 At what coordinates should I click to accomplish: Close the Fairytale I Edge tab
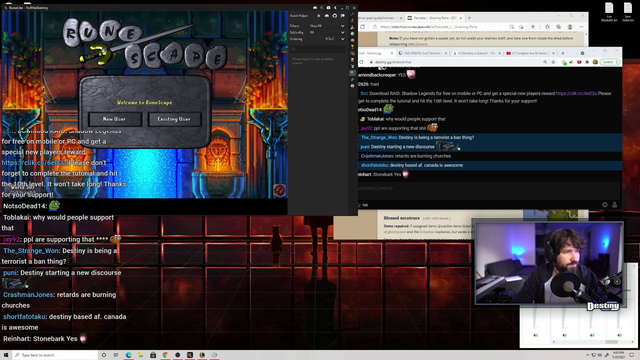click(x=461, y=18)
